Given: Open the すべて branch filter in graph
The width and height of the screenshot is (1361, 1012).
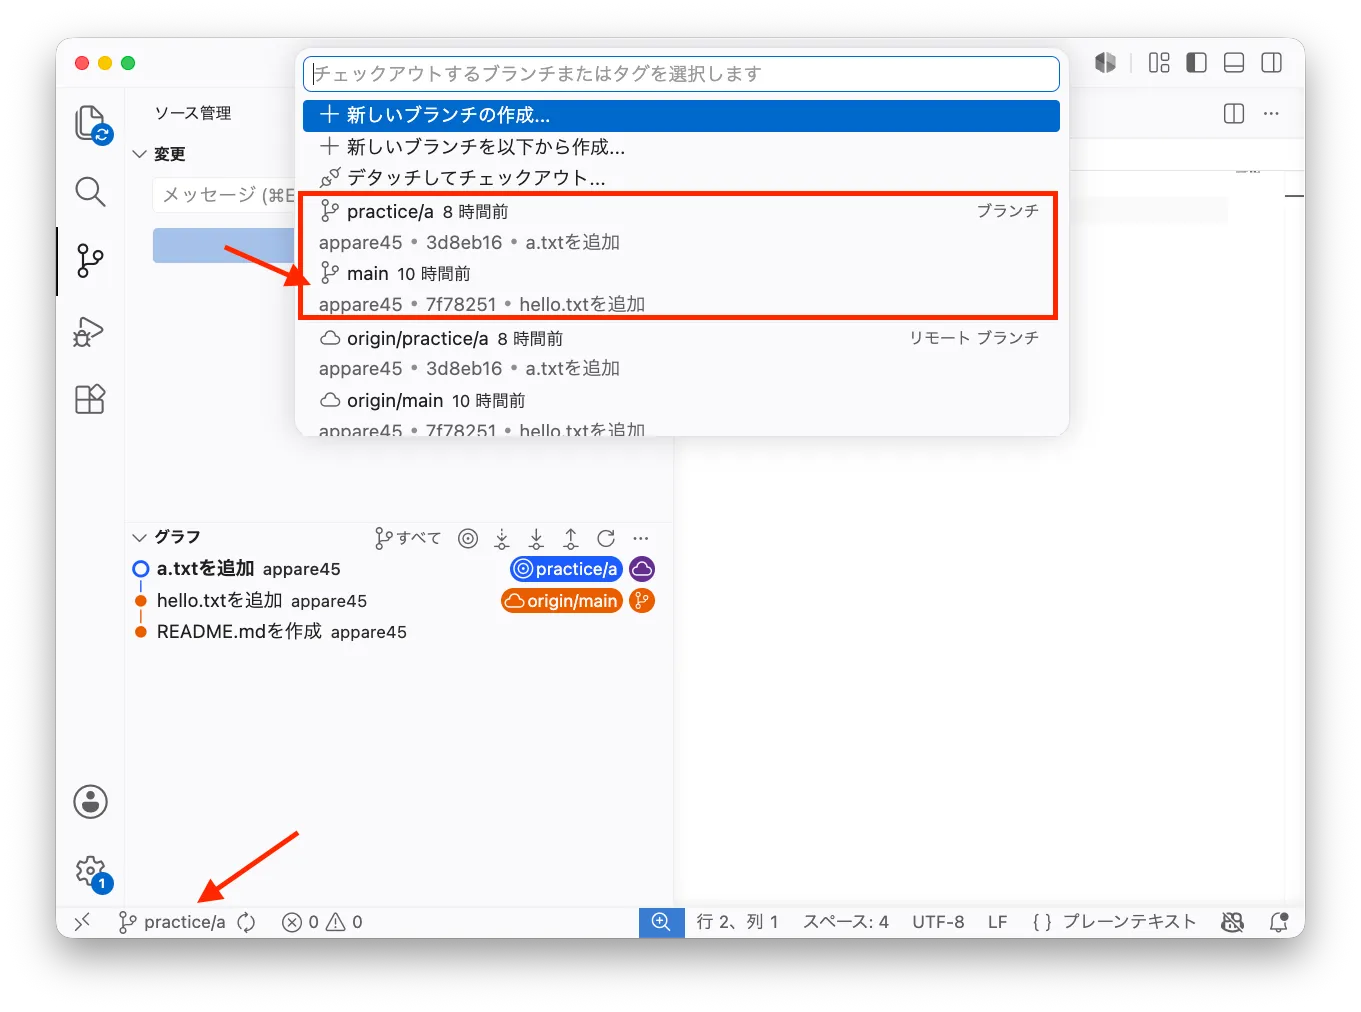Looking at the screenshot, I should click(407, 538).
